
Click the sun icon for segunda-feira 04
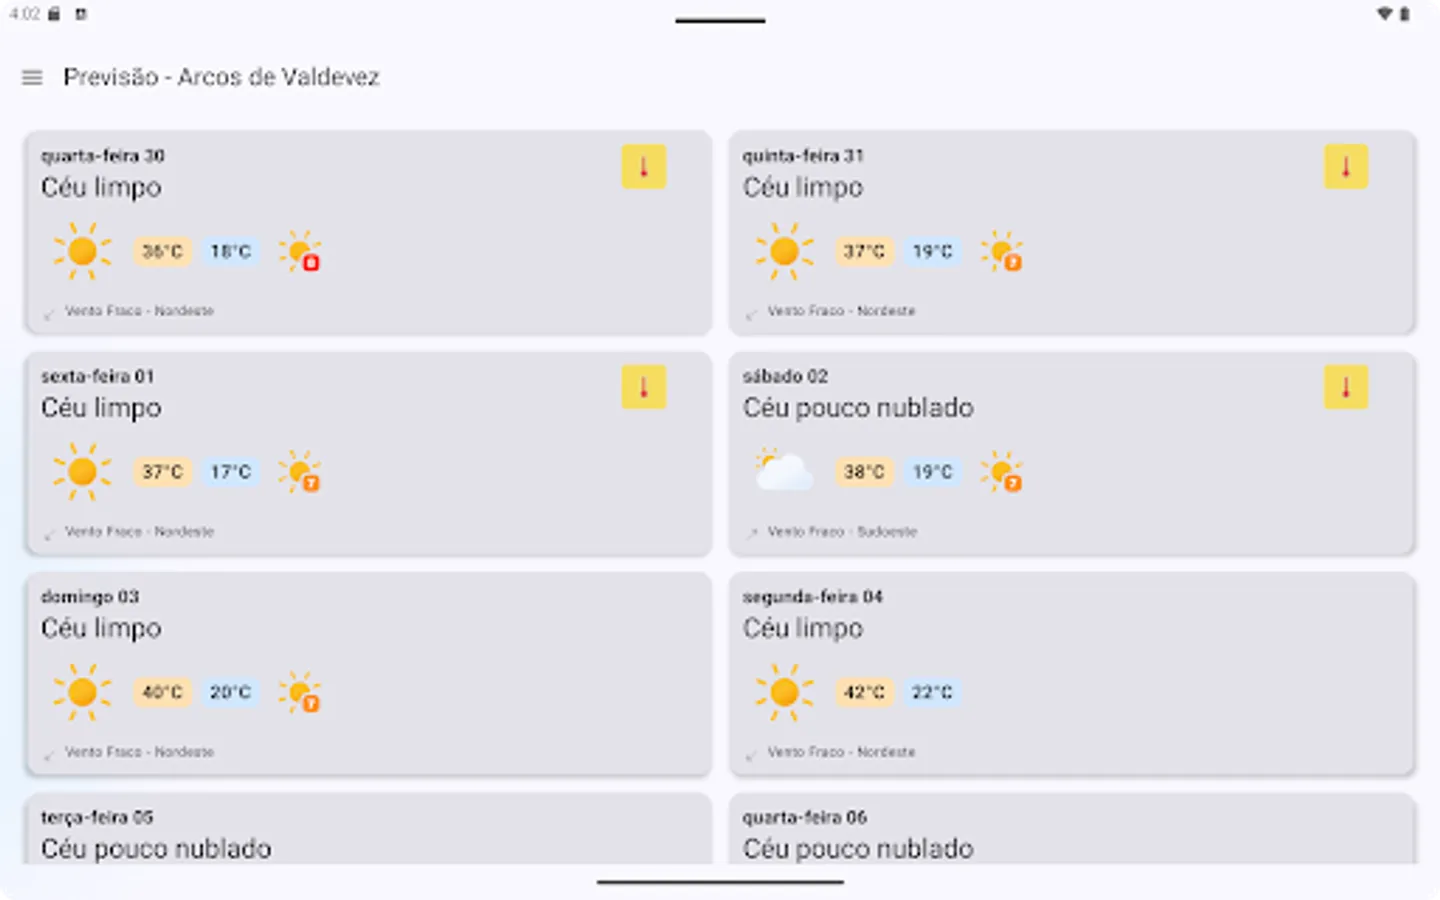(784, 692)
